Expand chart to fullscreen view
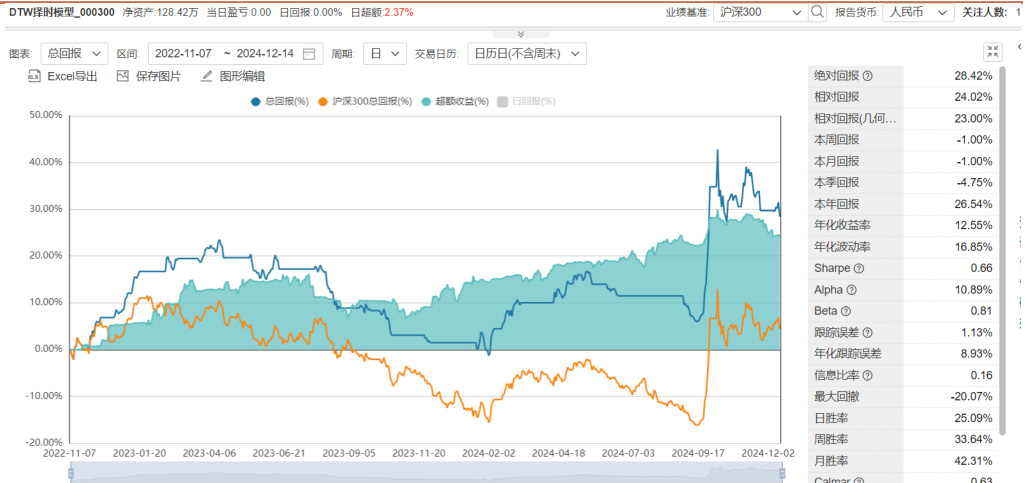This screenshot has width=1029, height=483. (992, 53)
